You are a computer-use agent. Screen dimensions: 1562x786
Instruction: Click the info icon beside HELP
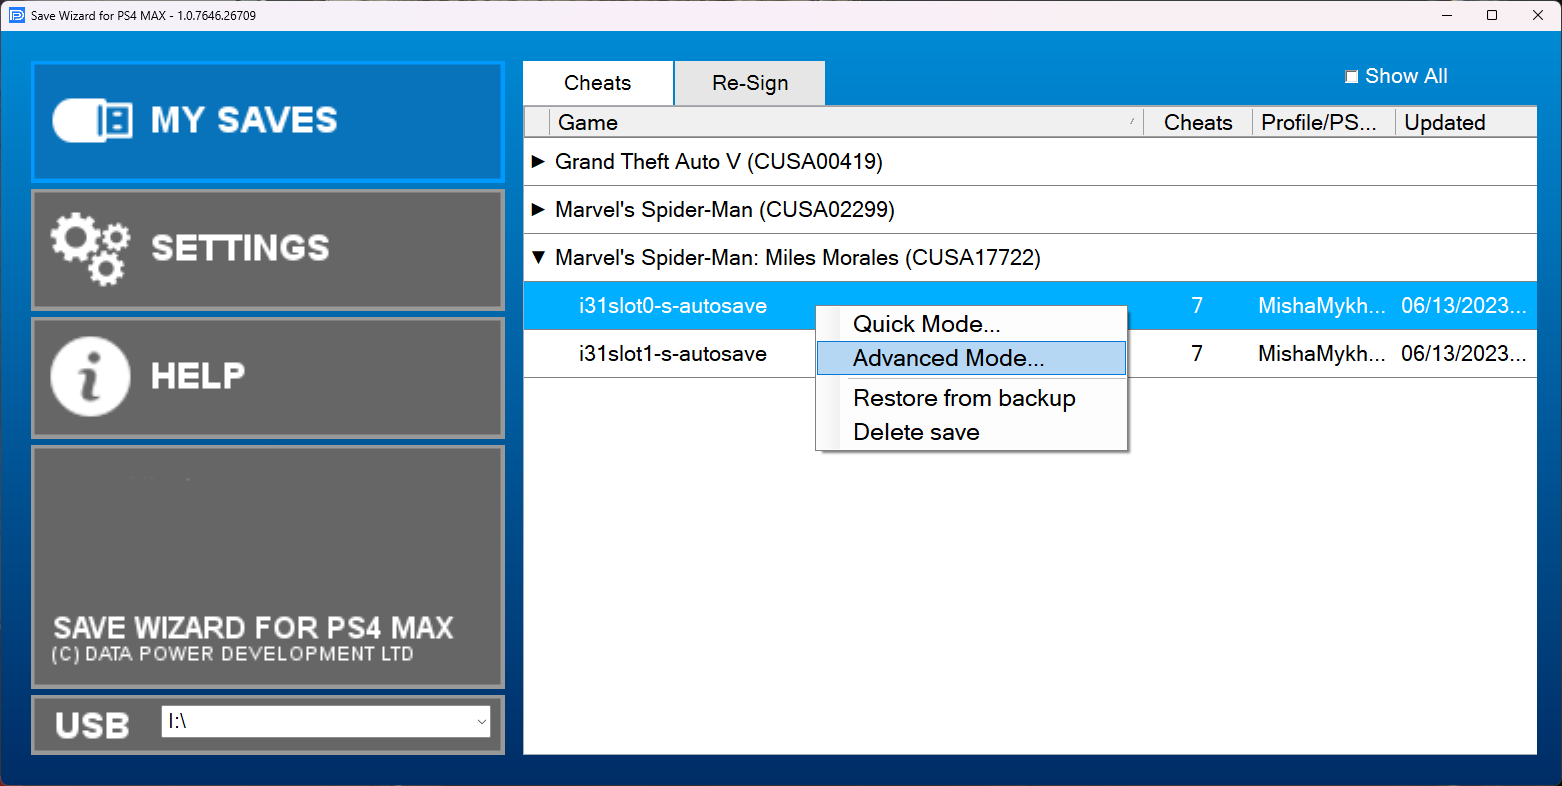(90, 376)
